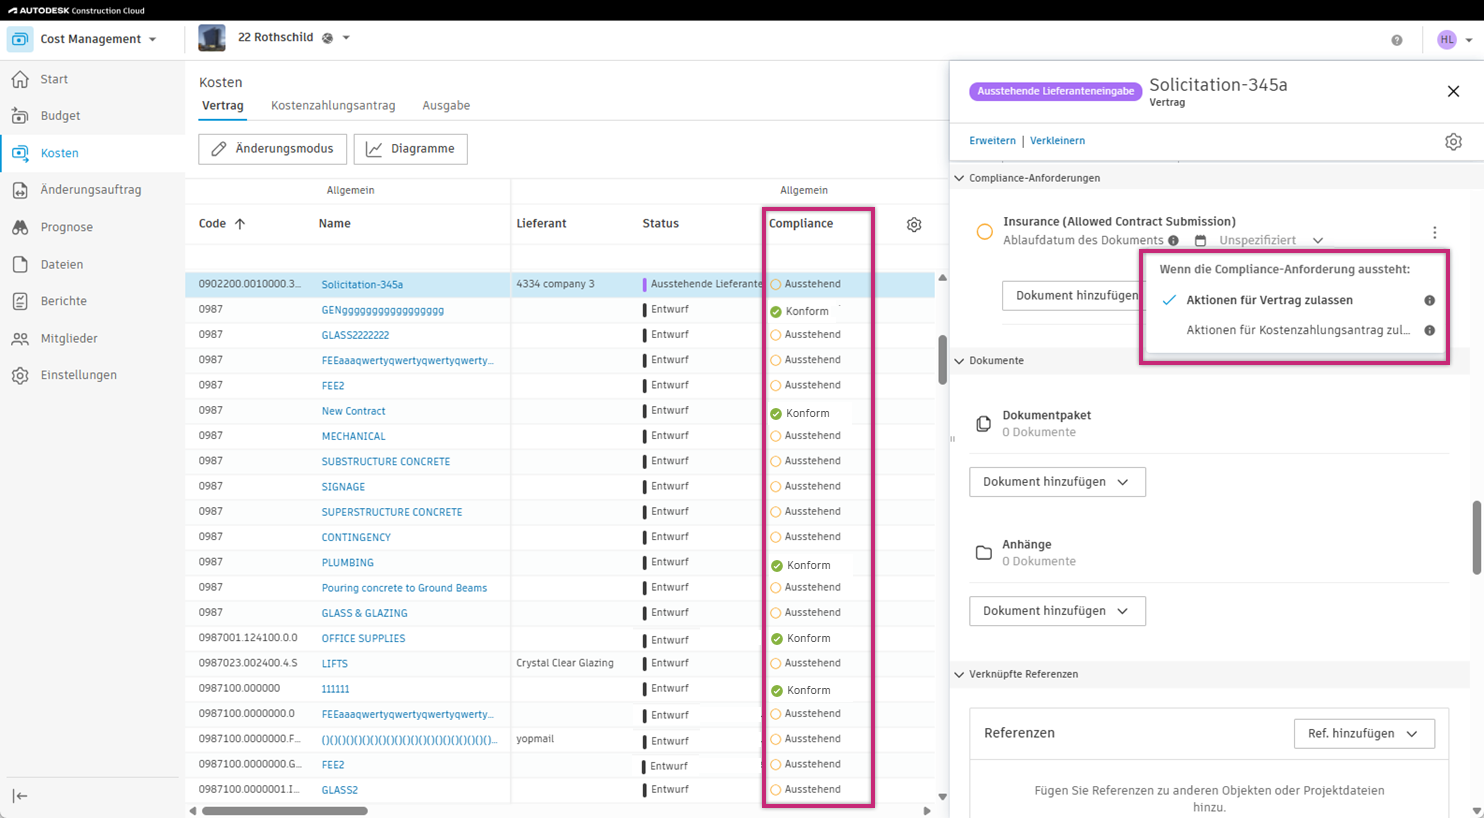Select Kosten in the sidebar

point(59,153)
